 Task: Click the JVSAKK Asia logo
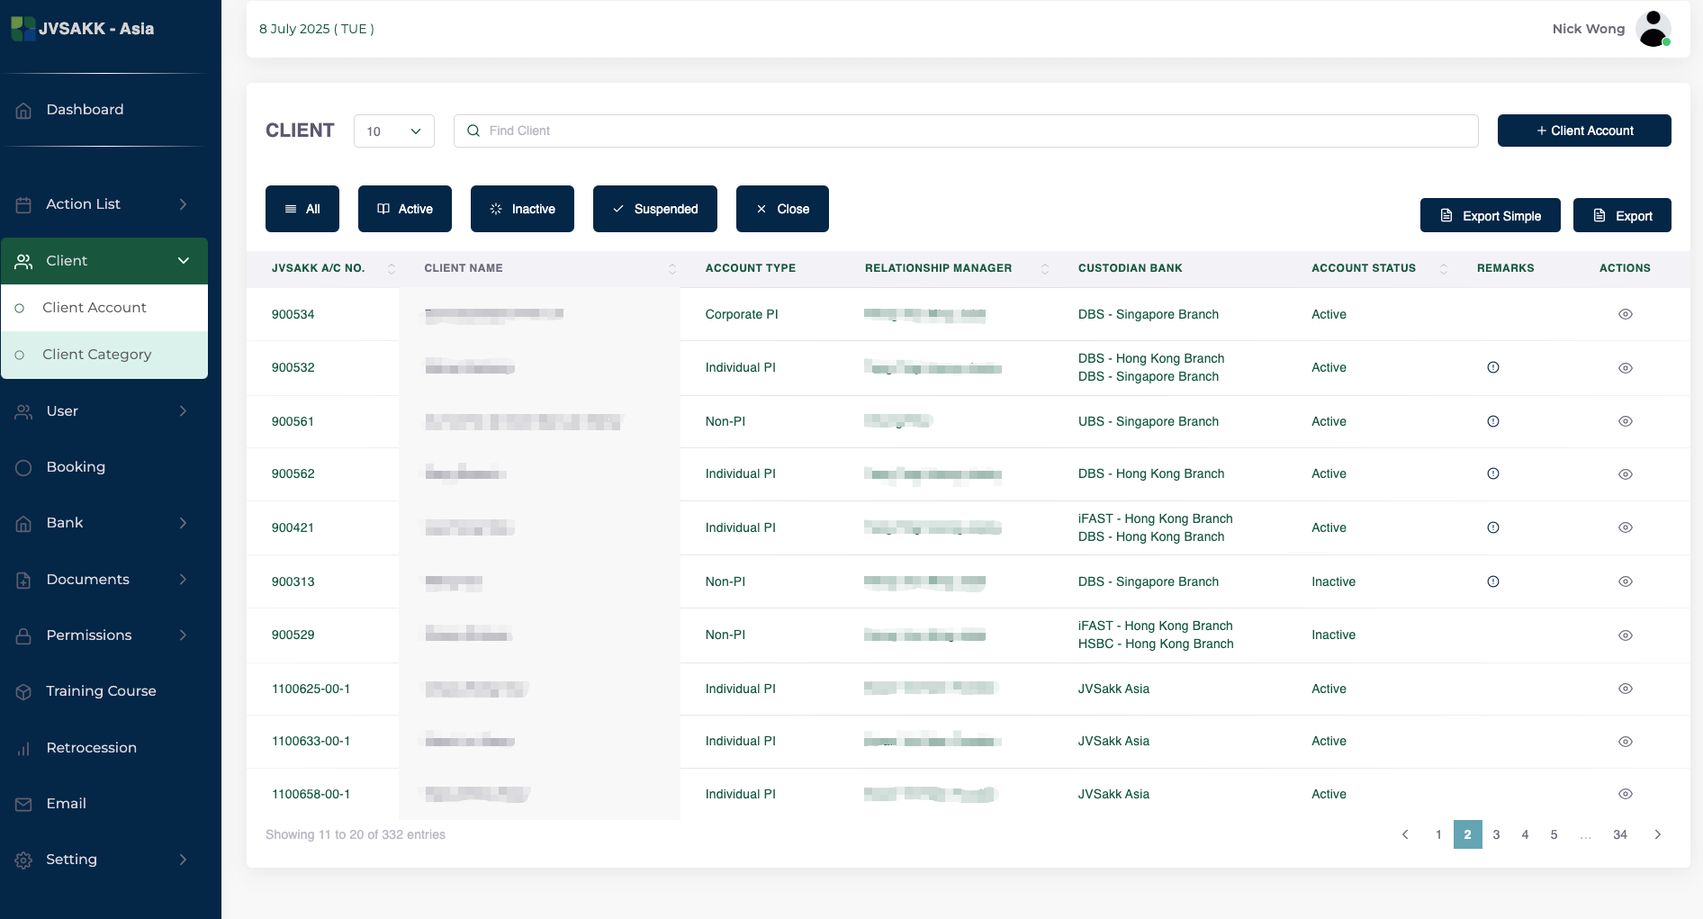click(x=83, y=29)
